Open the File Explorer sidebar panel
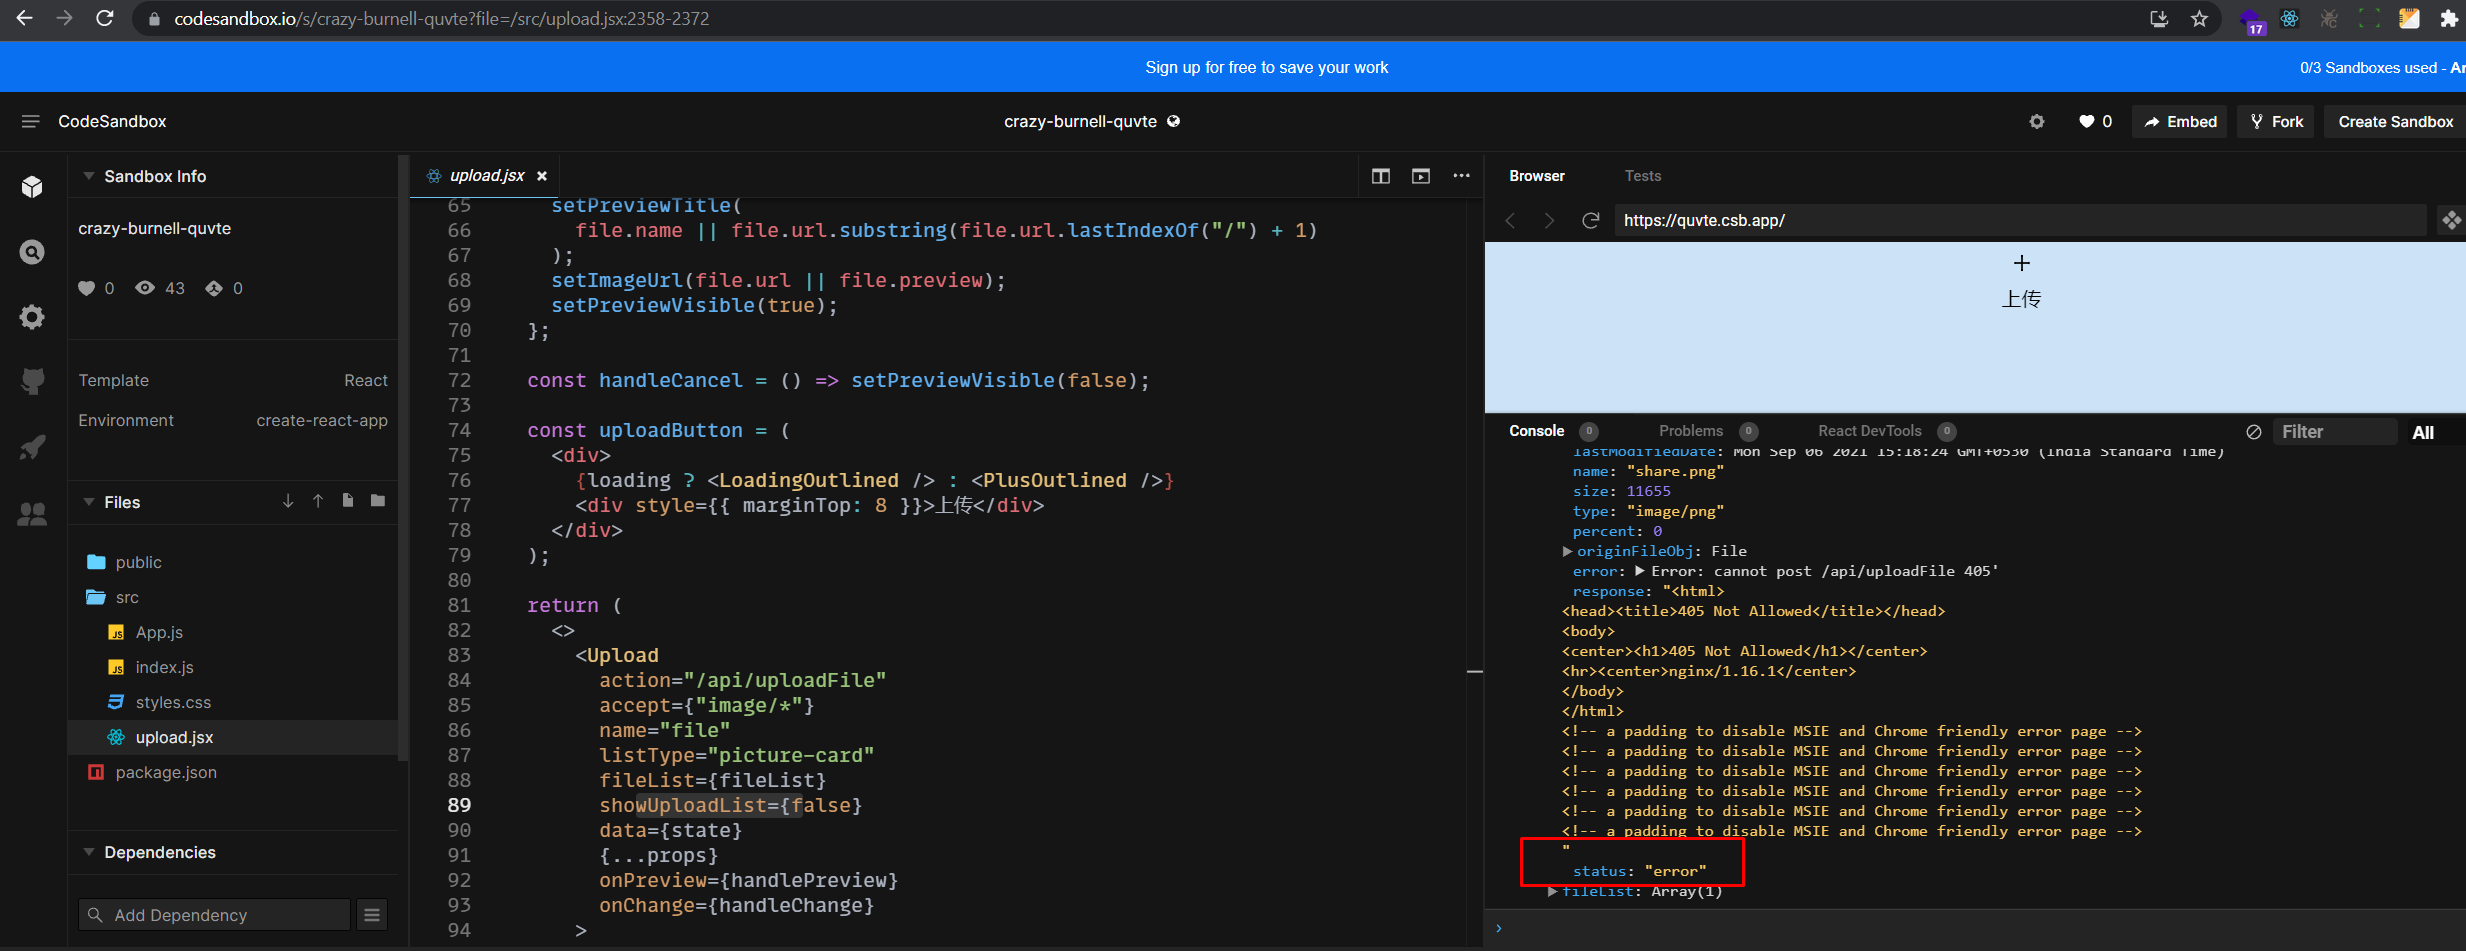The image size is (2466, 951). click(32, 186)
